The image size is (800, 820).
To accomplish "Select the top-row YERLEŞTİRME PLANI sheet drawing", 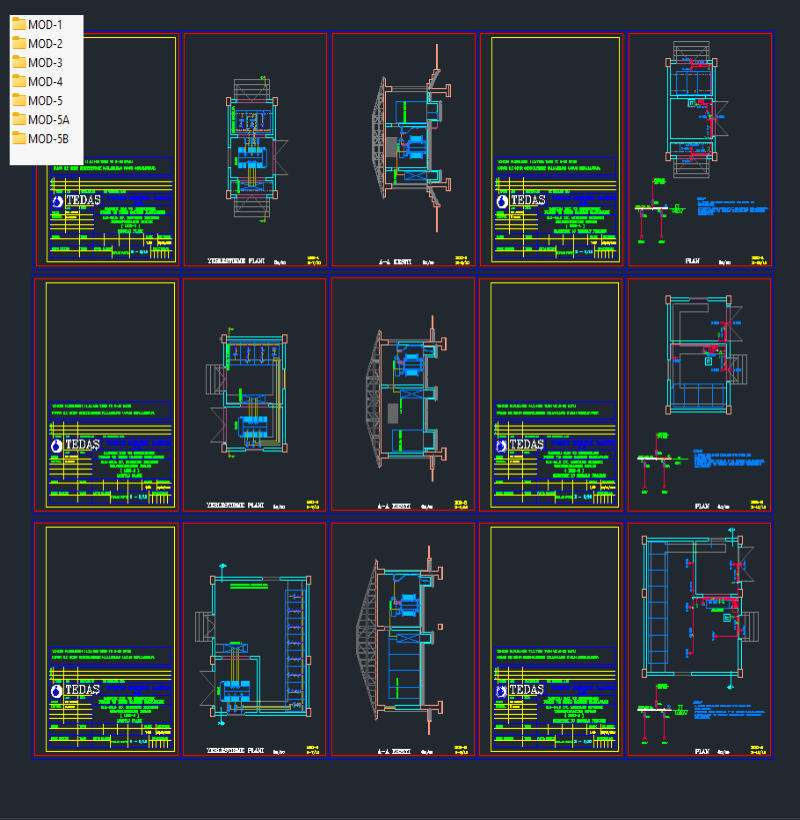I will click(255, 145).
